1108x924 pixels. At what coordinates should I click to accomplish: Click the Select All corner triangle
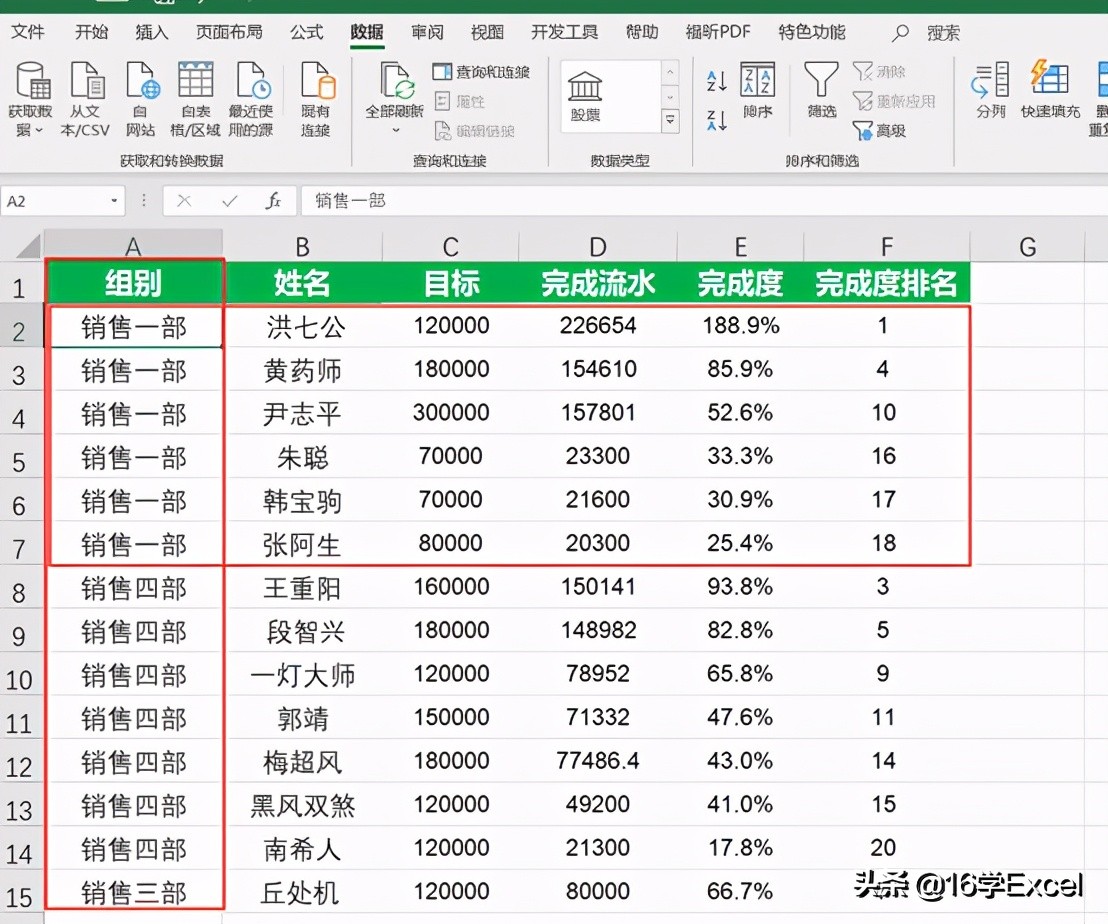pos(28,247)
